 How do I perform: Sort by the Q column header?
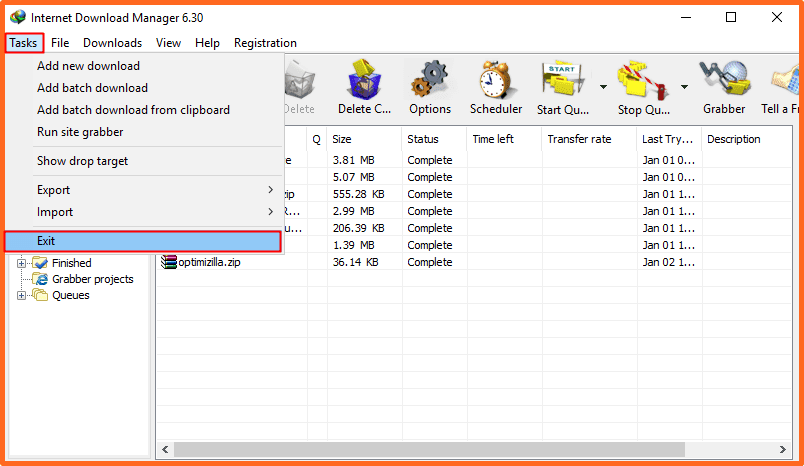click(x=317, y=139)
